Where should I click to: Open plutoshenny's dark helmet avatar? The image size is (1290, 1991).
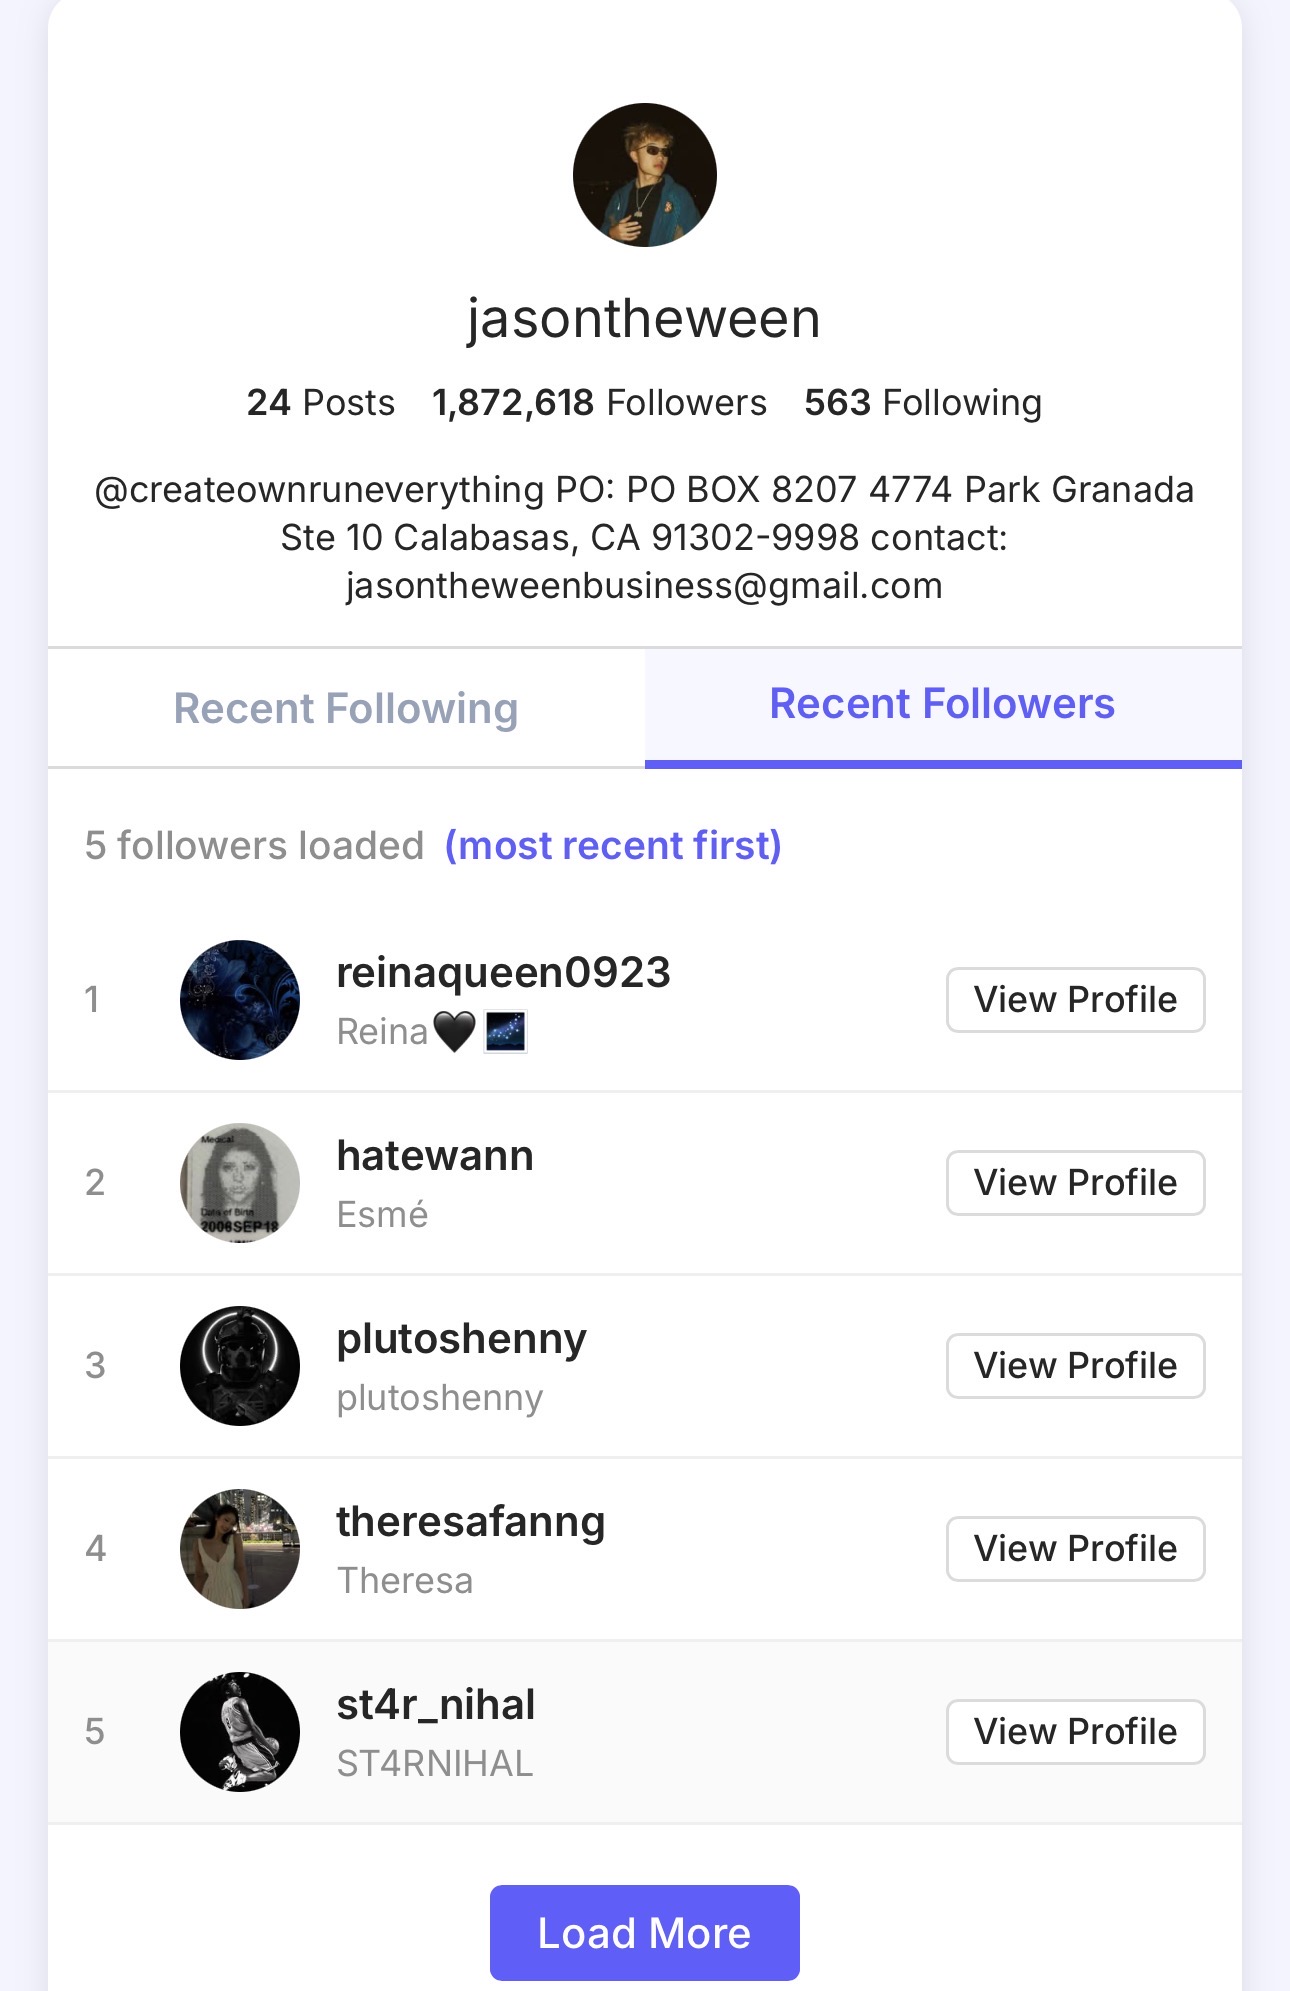(x=240, y=1365)
